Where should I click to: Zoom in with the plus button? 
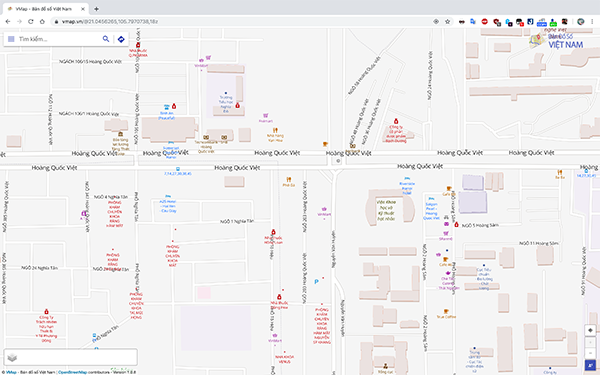tap(590, 342)
